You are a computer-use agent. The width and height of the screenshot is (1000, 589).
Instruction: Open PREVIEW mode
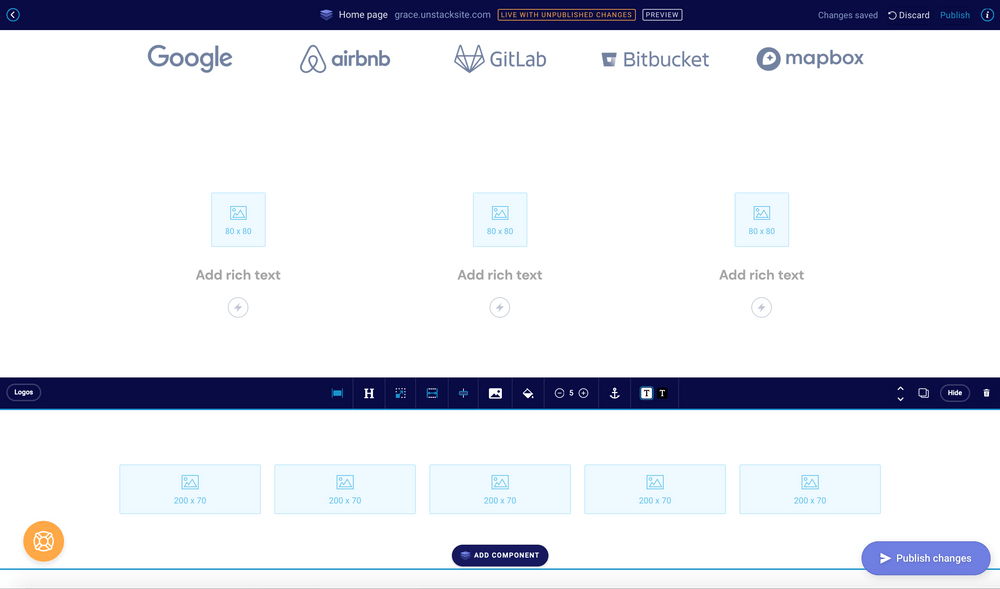click(x=661, y=14)
